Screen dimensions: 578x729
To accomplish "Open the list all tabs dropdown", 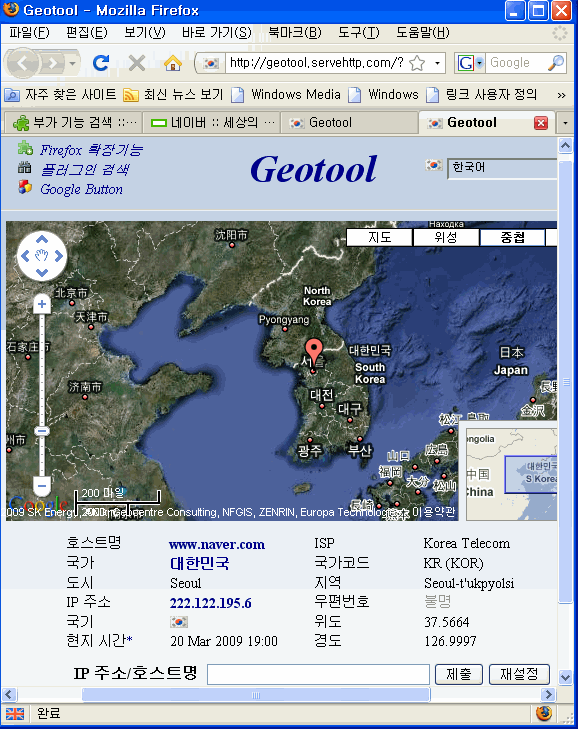I will tap(565, 123).
